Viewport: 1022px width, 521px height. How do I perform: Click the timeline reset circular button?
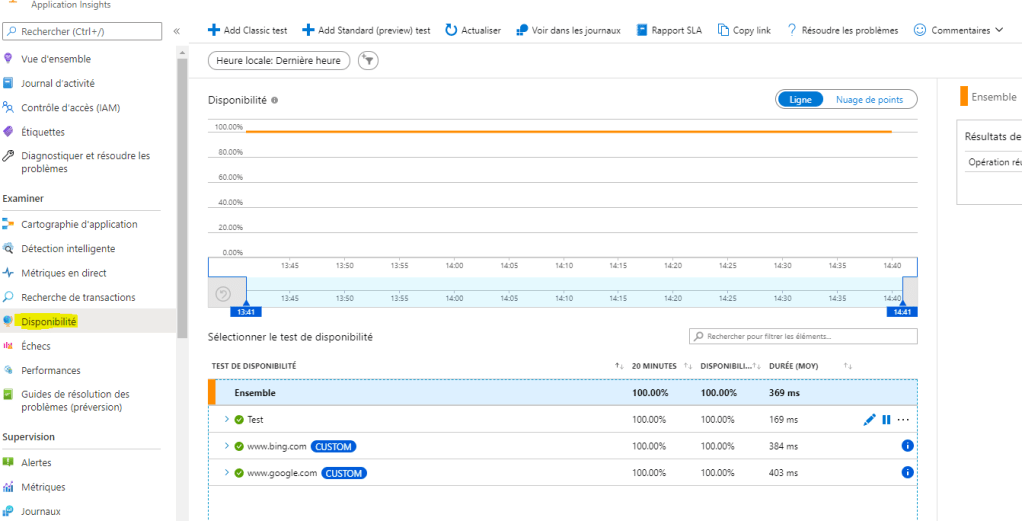pos(224,294)
